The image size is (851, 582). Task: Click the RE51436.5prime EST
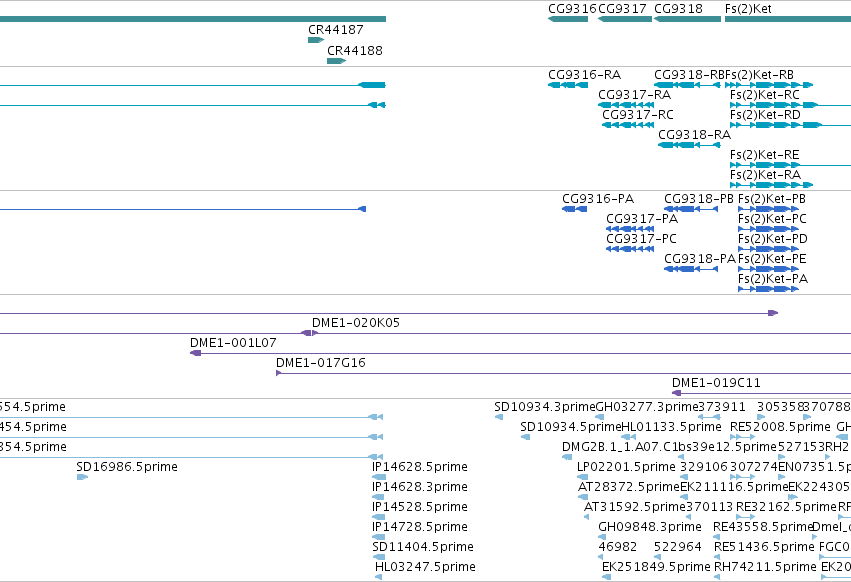[718, 557]
